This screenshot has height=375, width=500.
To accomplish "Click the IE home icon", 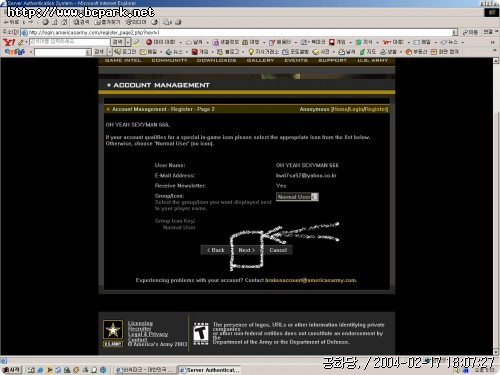I will point(64,22).
